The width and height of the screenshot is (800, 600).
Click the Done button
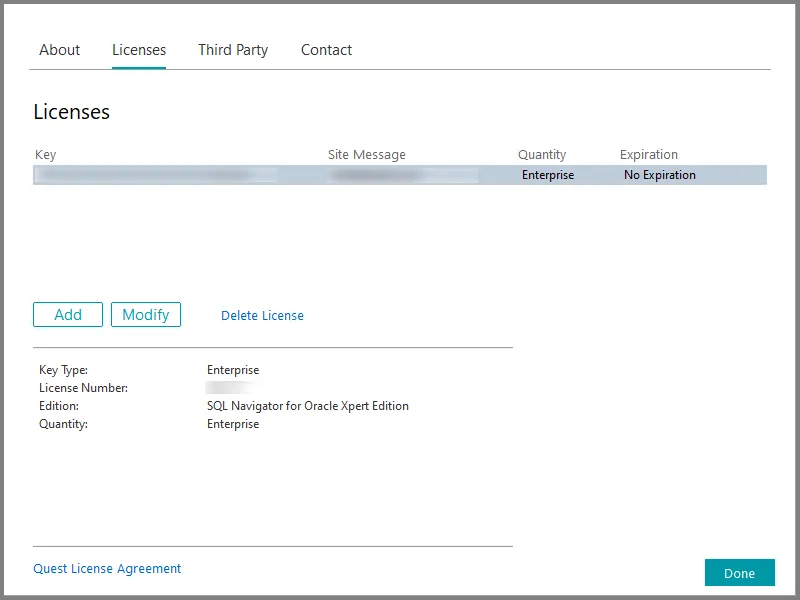[740, 573]
